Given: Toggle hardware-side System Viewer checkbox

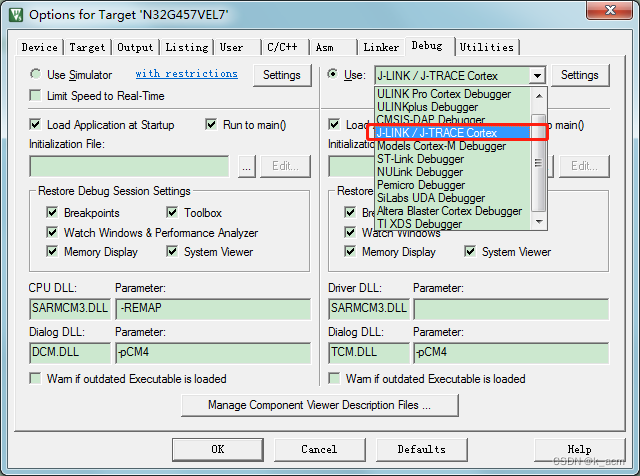Looking at the screenshot, I should click(x=470, y=251).
